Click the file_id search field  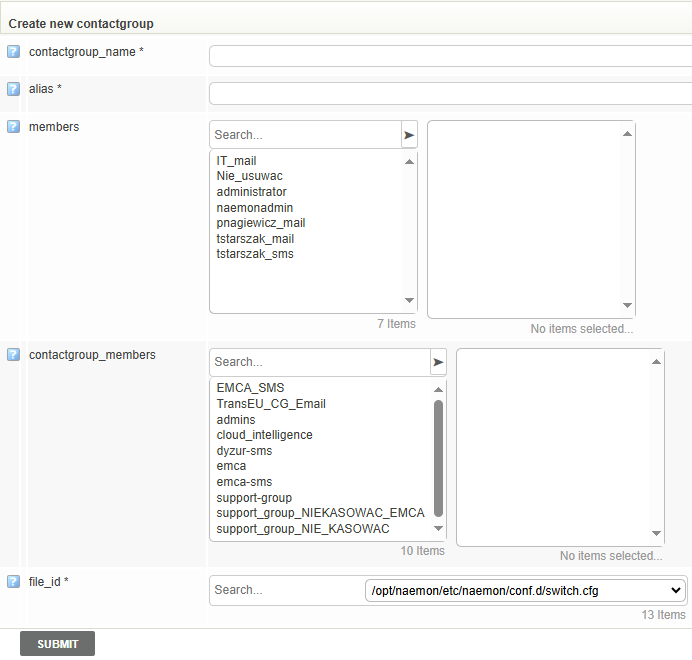click(x=287, y=590)
